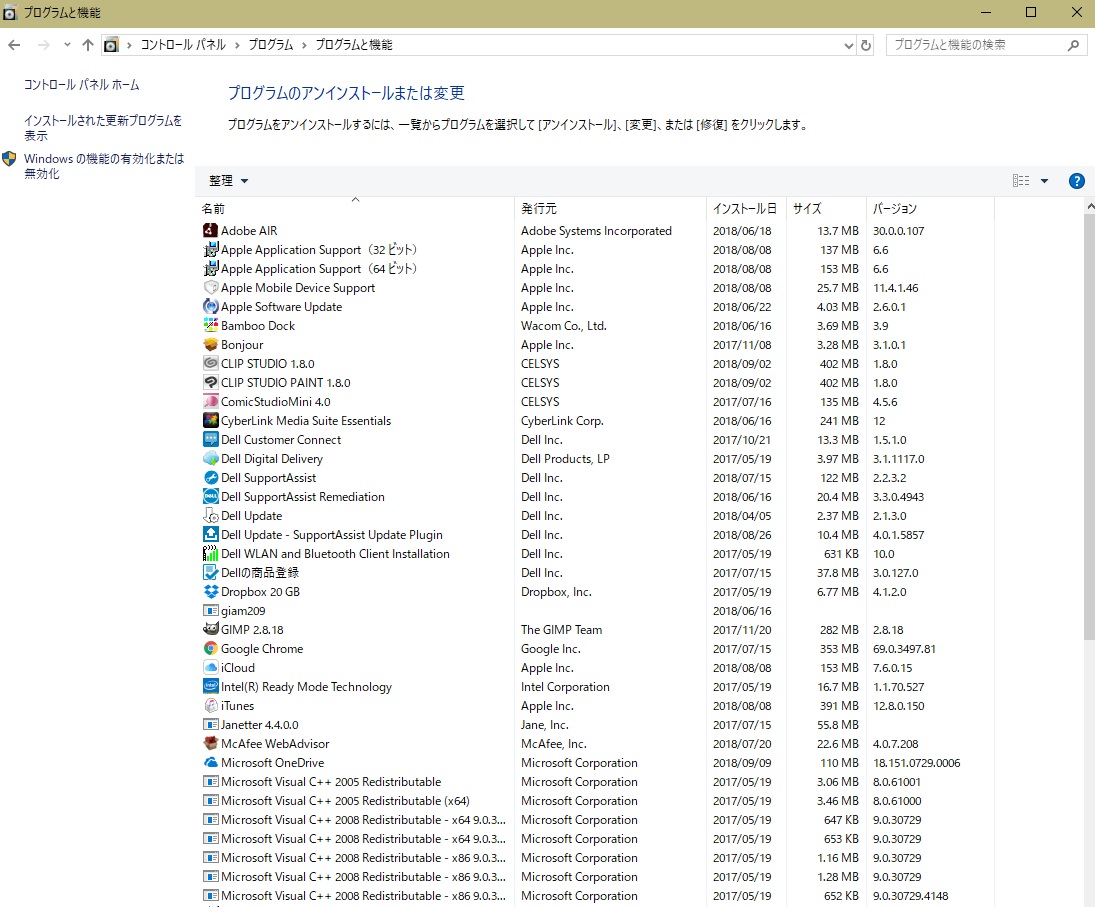Expand the address bar history dropdown
Image resolution: width=1095 pixels, height=907 pixels.
(846, 45)
